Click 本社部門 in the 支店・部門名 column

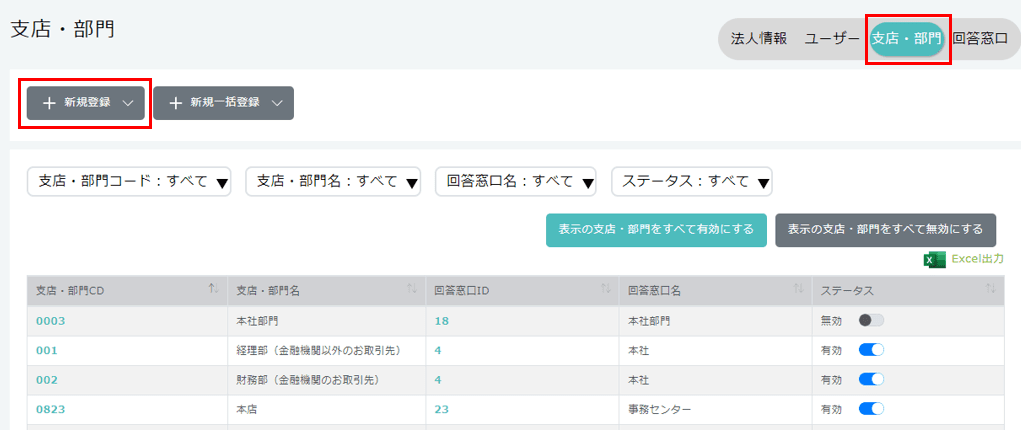click(257, 320)
